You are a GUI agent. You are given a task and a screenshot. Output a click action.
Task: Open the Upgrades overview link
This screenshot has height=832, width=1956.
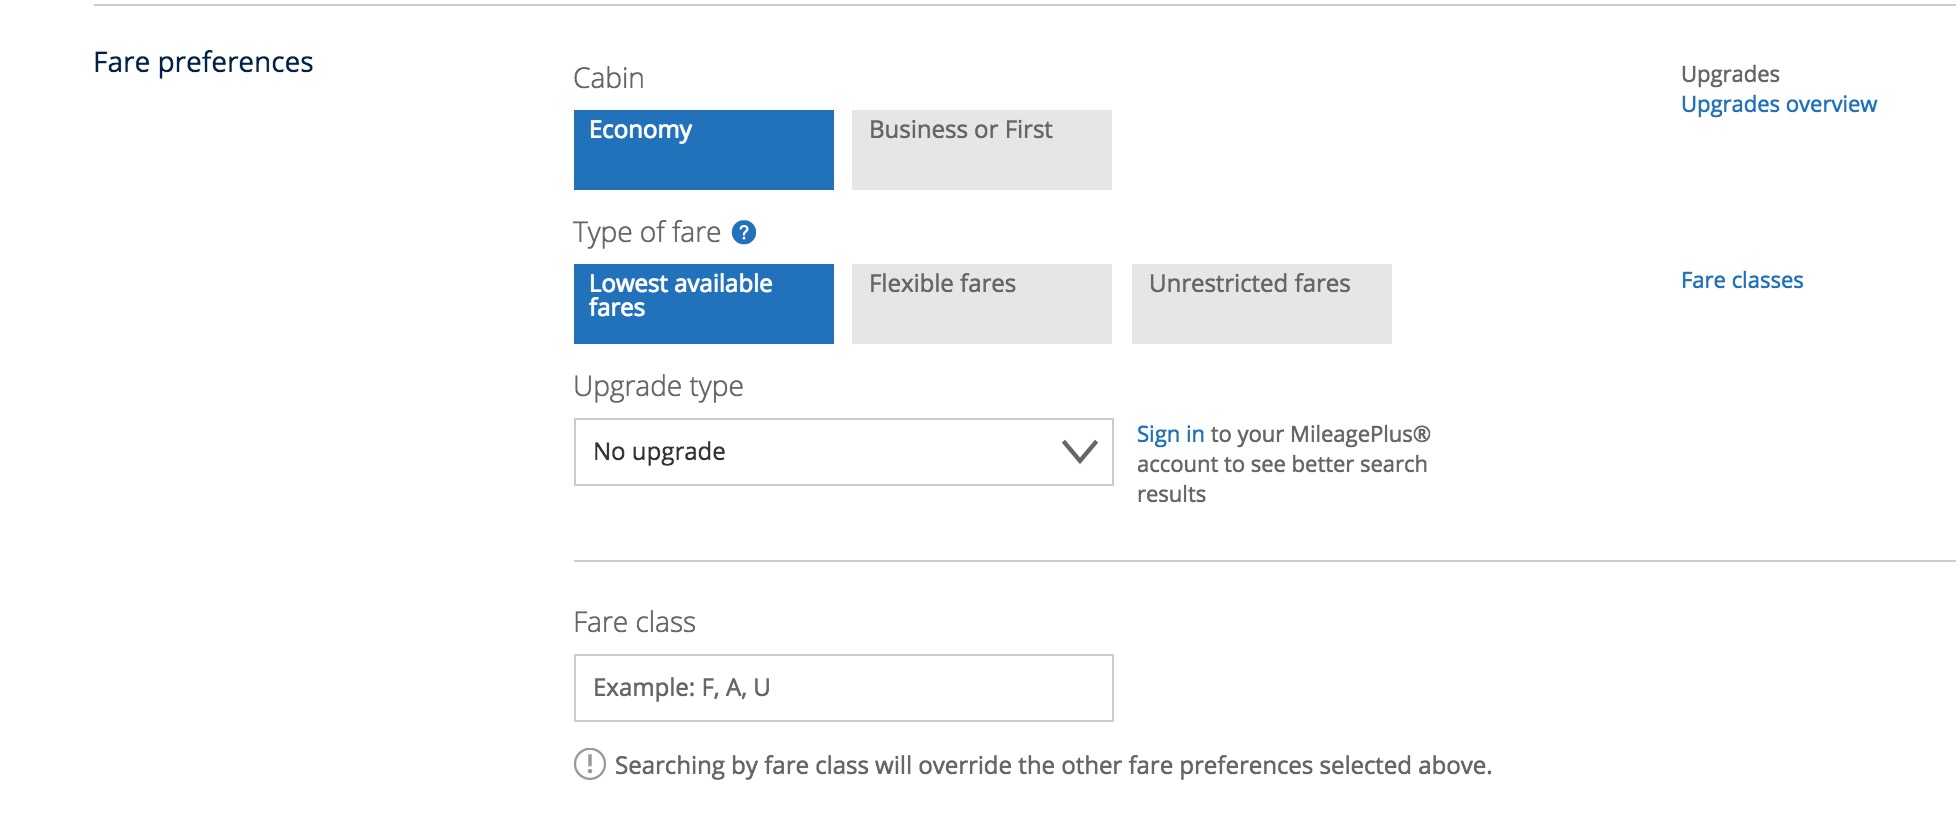(1779, 105)
